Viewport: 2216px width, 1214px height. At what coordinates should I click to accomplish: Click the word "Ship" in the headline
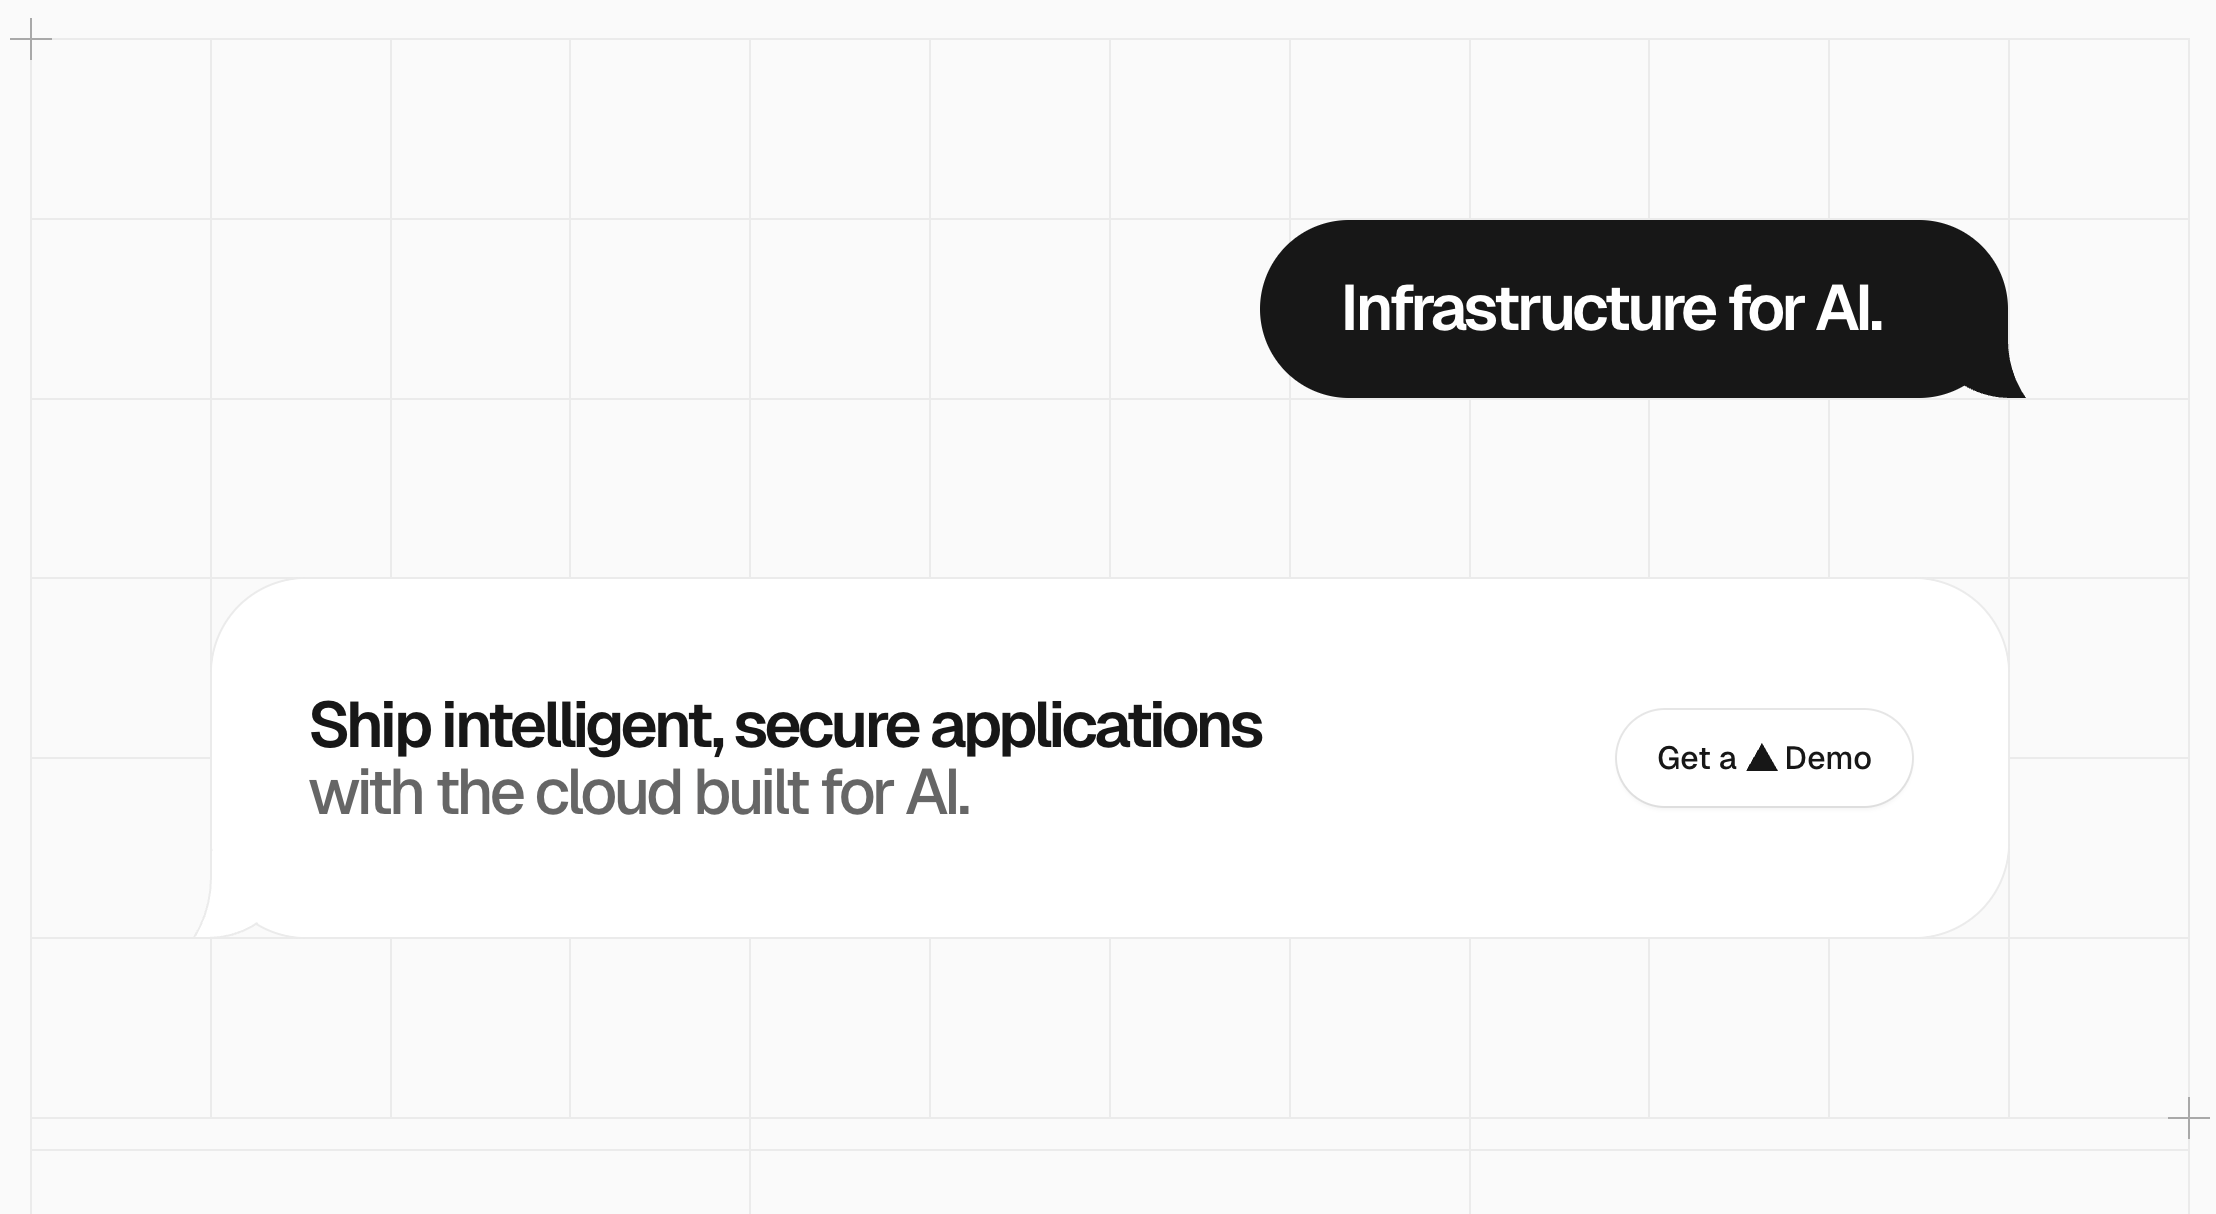369,725
